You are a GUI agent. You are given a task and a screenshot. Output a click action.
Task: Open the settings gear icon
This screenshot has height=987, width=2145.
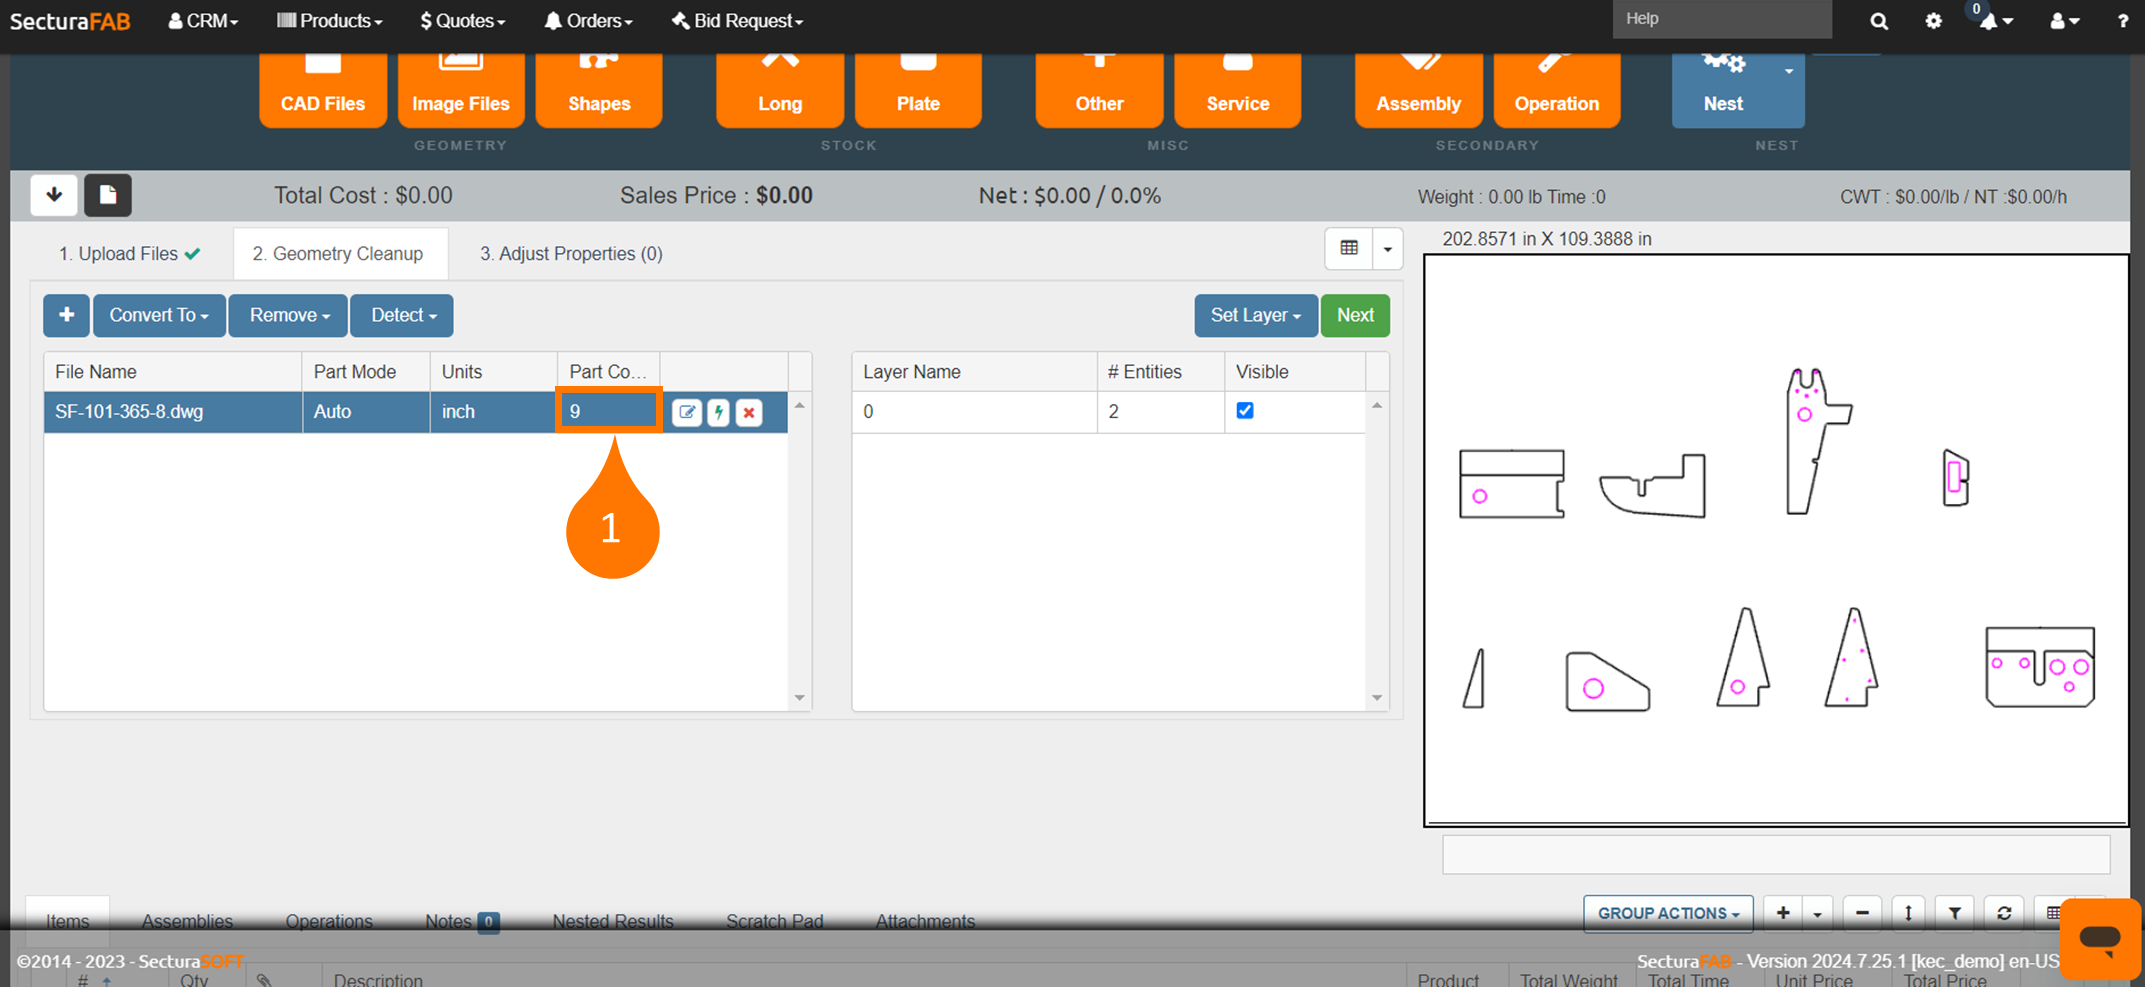point(1933,21)
